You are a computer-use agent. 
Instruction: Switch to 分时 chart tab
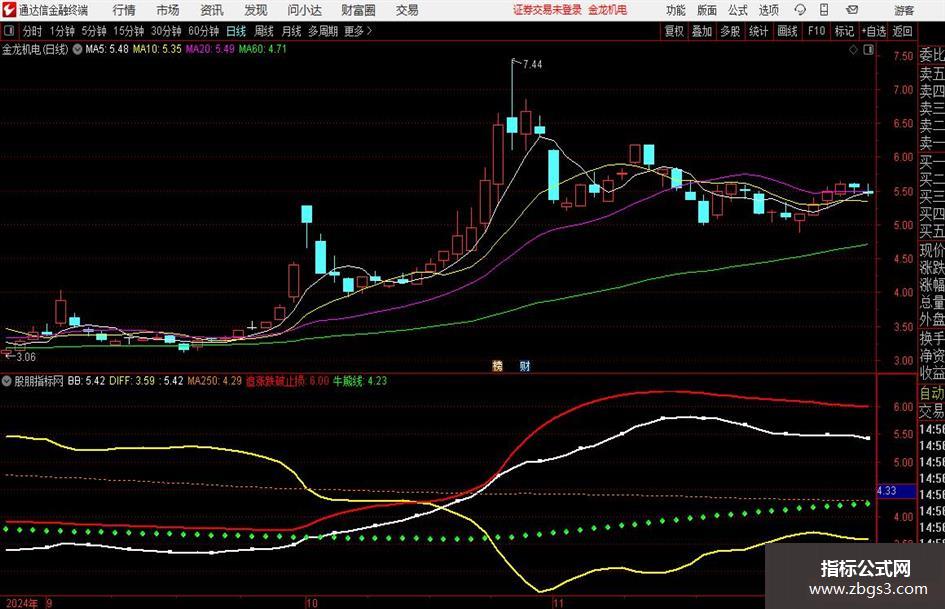coord(32,31)
